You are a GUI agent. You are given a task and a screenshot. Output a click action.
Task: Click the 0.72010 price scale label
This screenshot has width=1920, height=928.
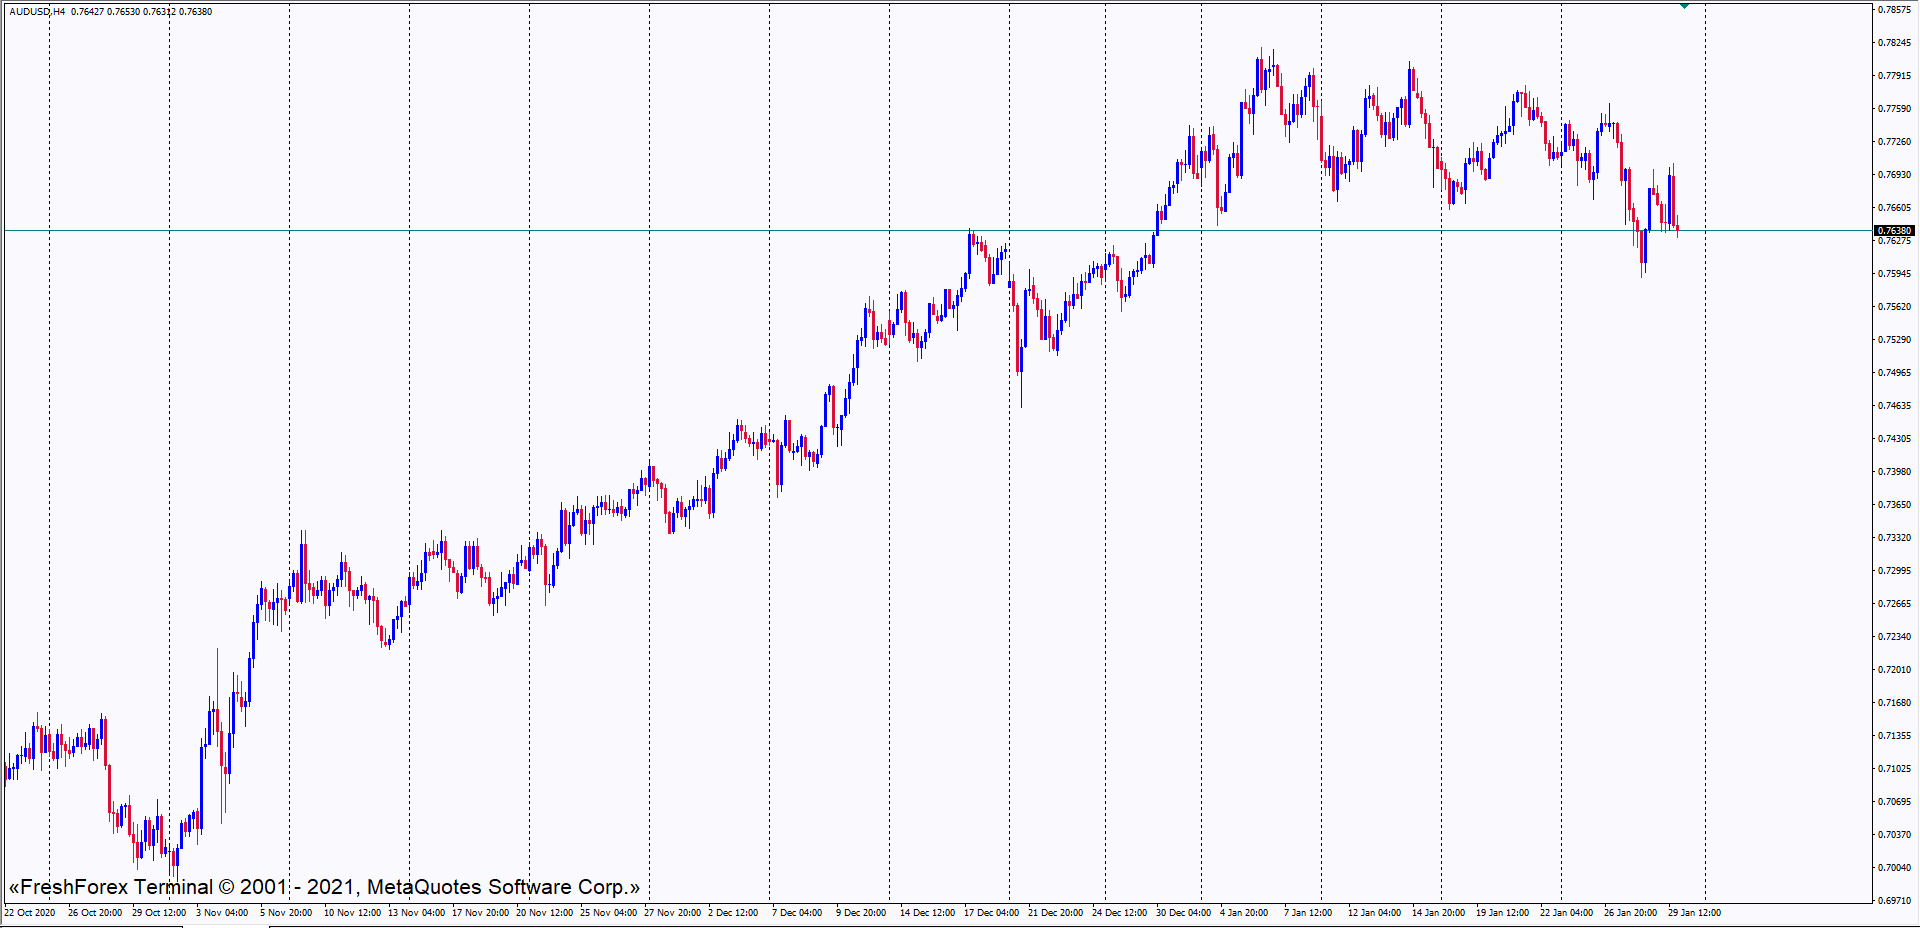click(1894, 670)
